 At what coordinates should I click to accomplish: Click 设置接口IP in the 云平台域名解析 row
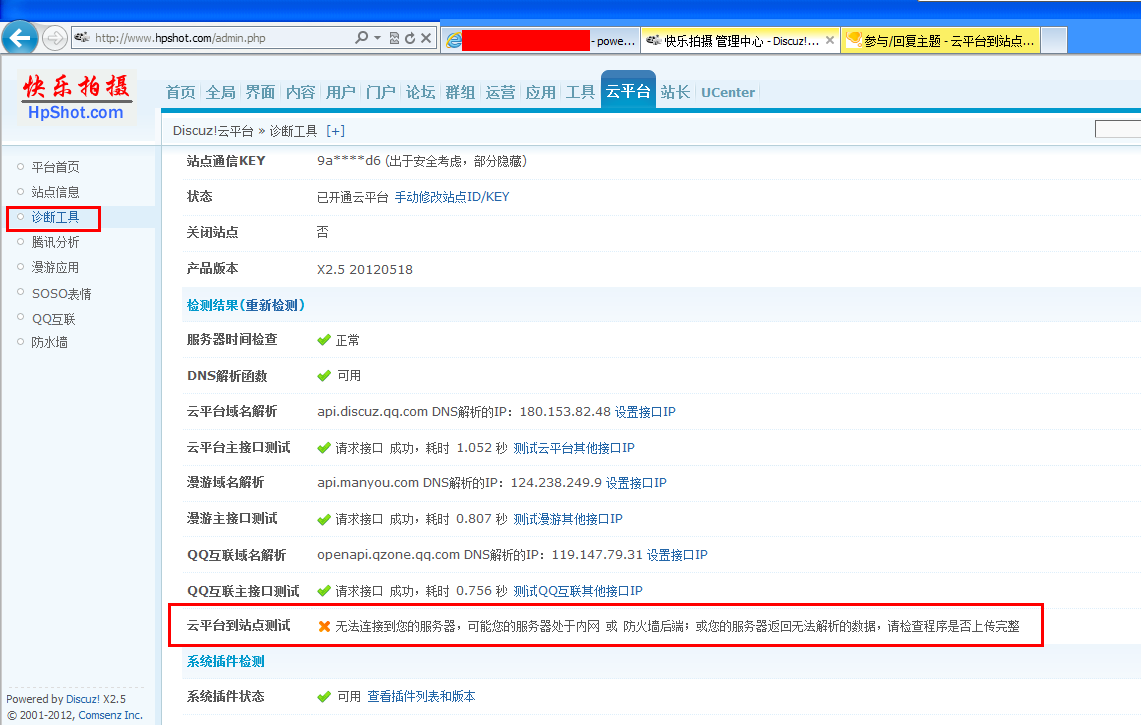[645, 412]
